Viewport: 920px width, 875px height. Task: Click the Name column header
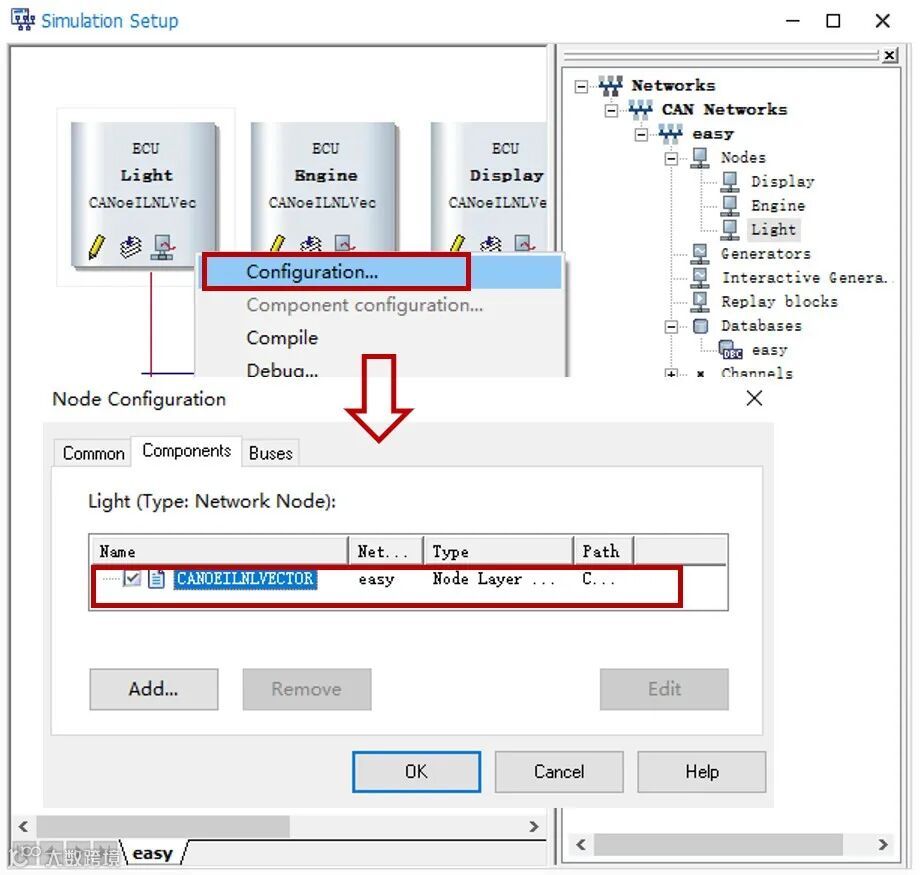click(x=219, y=552)
